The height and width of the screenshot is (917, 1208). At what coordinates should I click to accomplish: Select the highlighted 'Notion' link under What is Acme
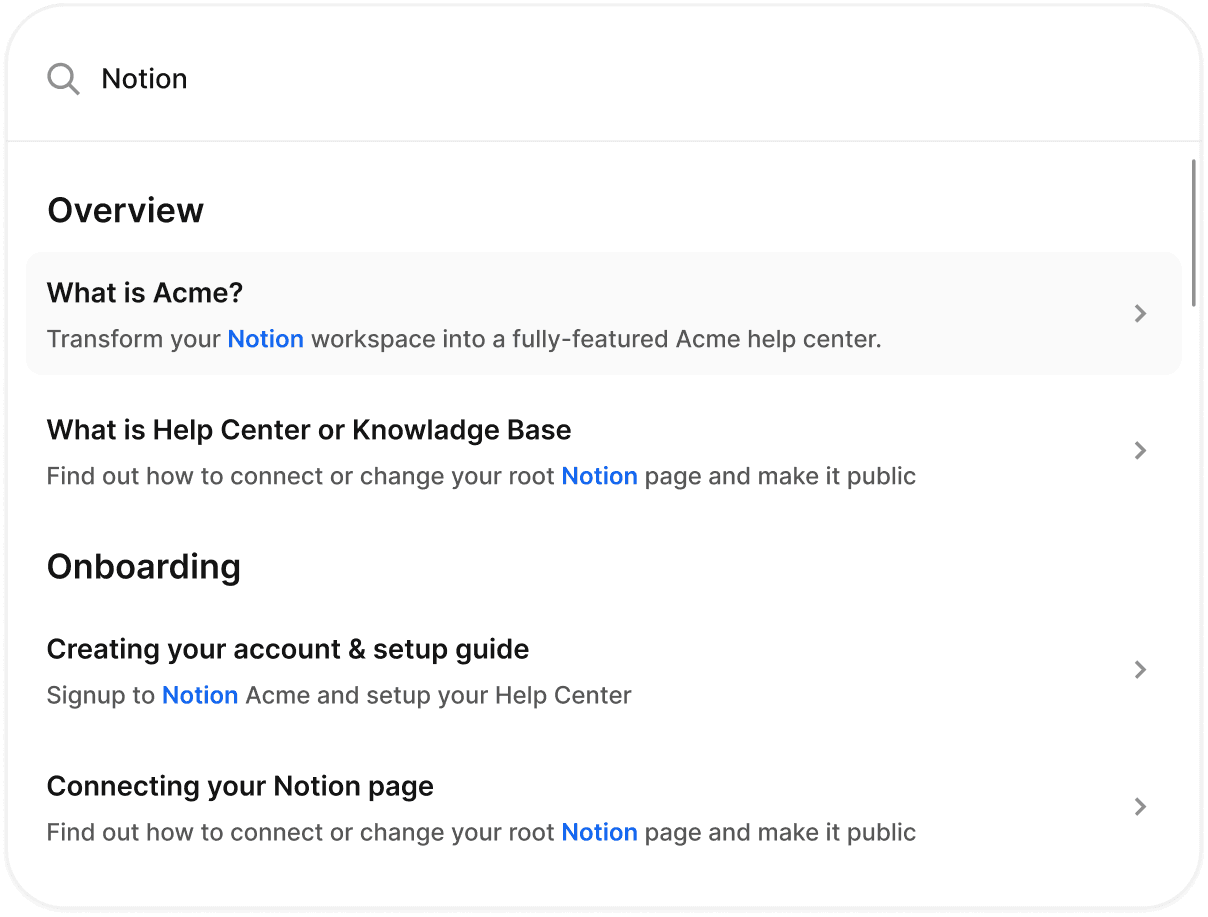[265, 339]
